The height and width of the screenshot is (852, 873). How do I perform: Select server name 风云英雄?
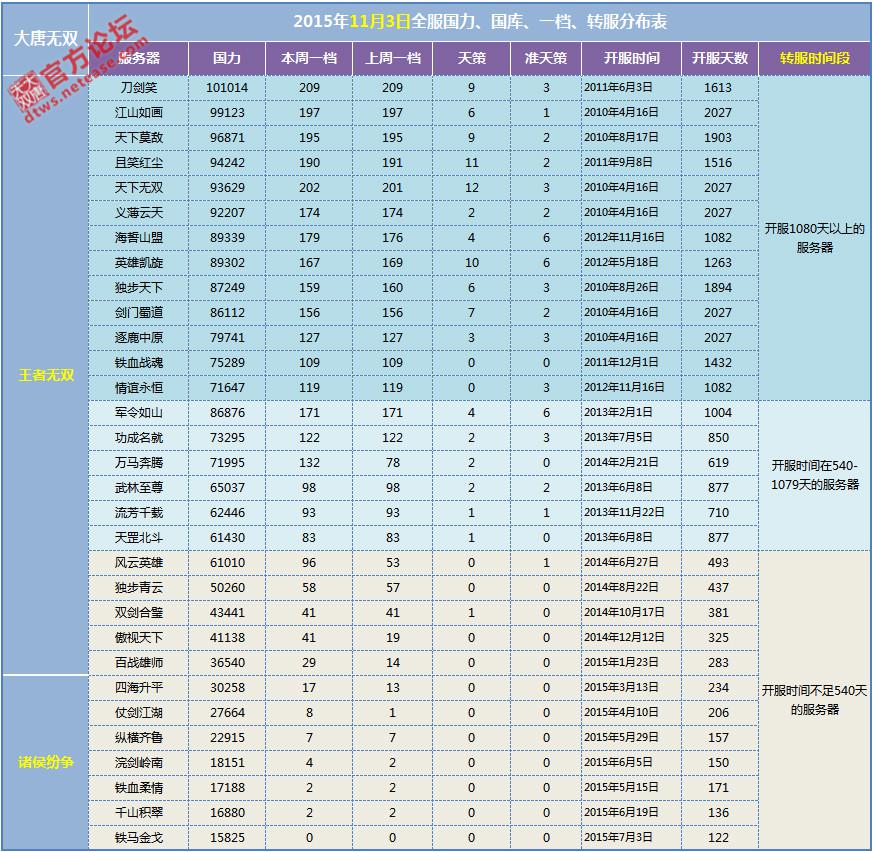(139, 563)
